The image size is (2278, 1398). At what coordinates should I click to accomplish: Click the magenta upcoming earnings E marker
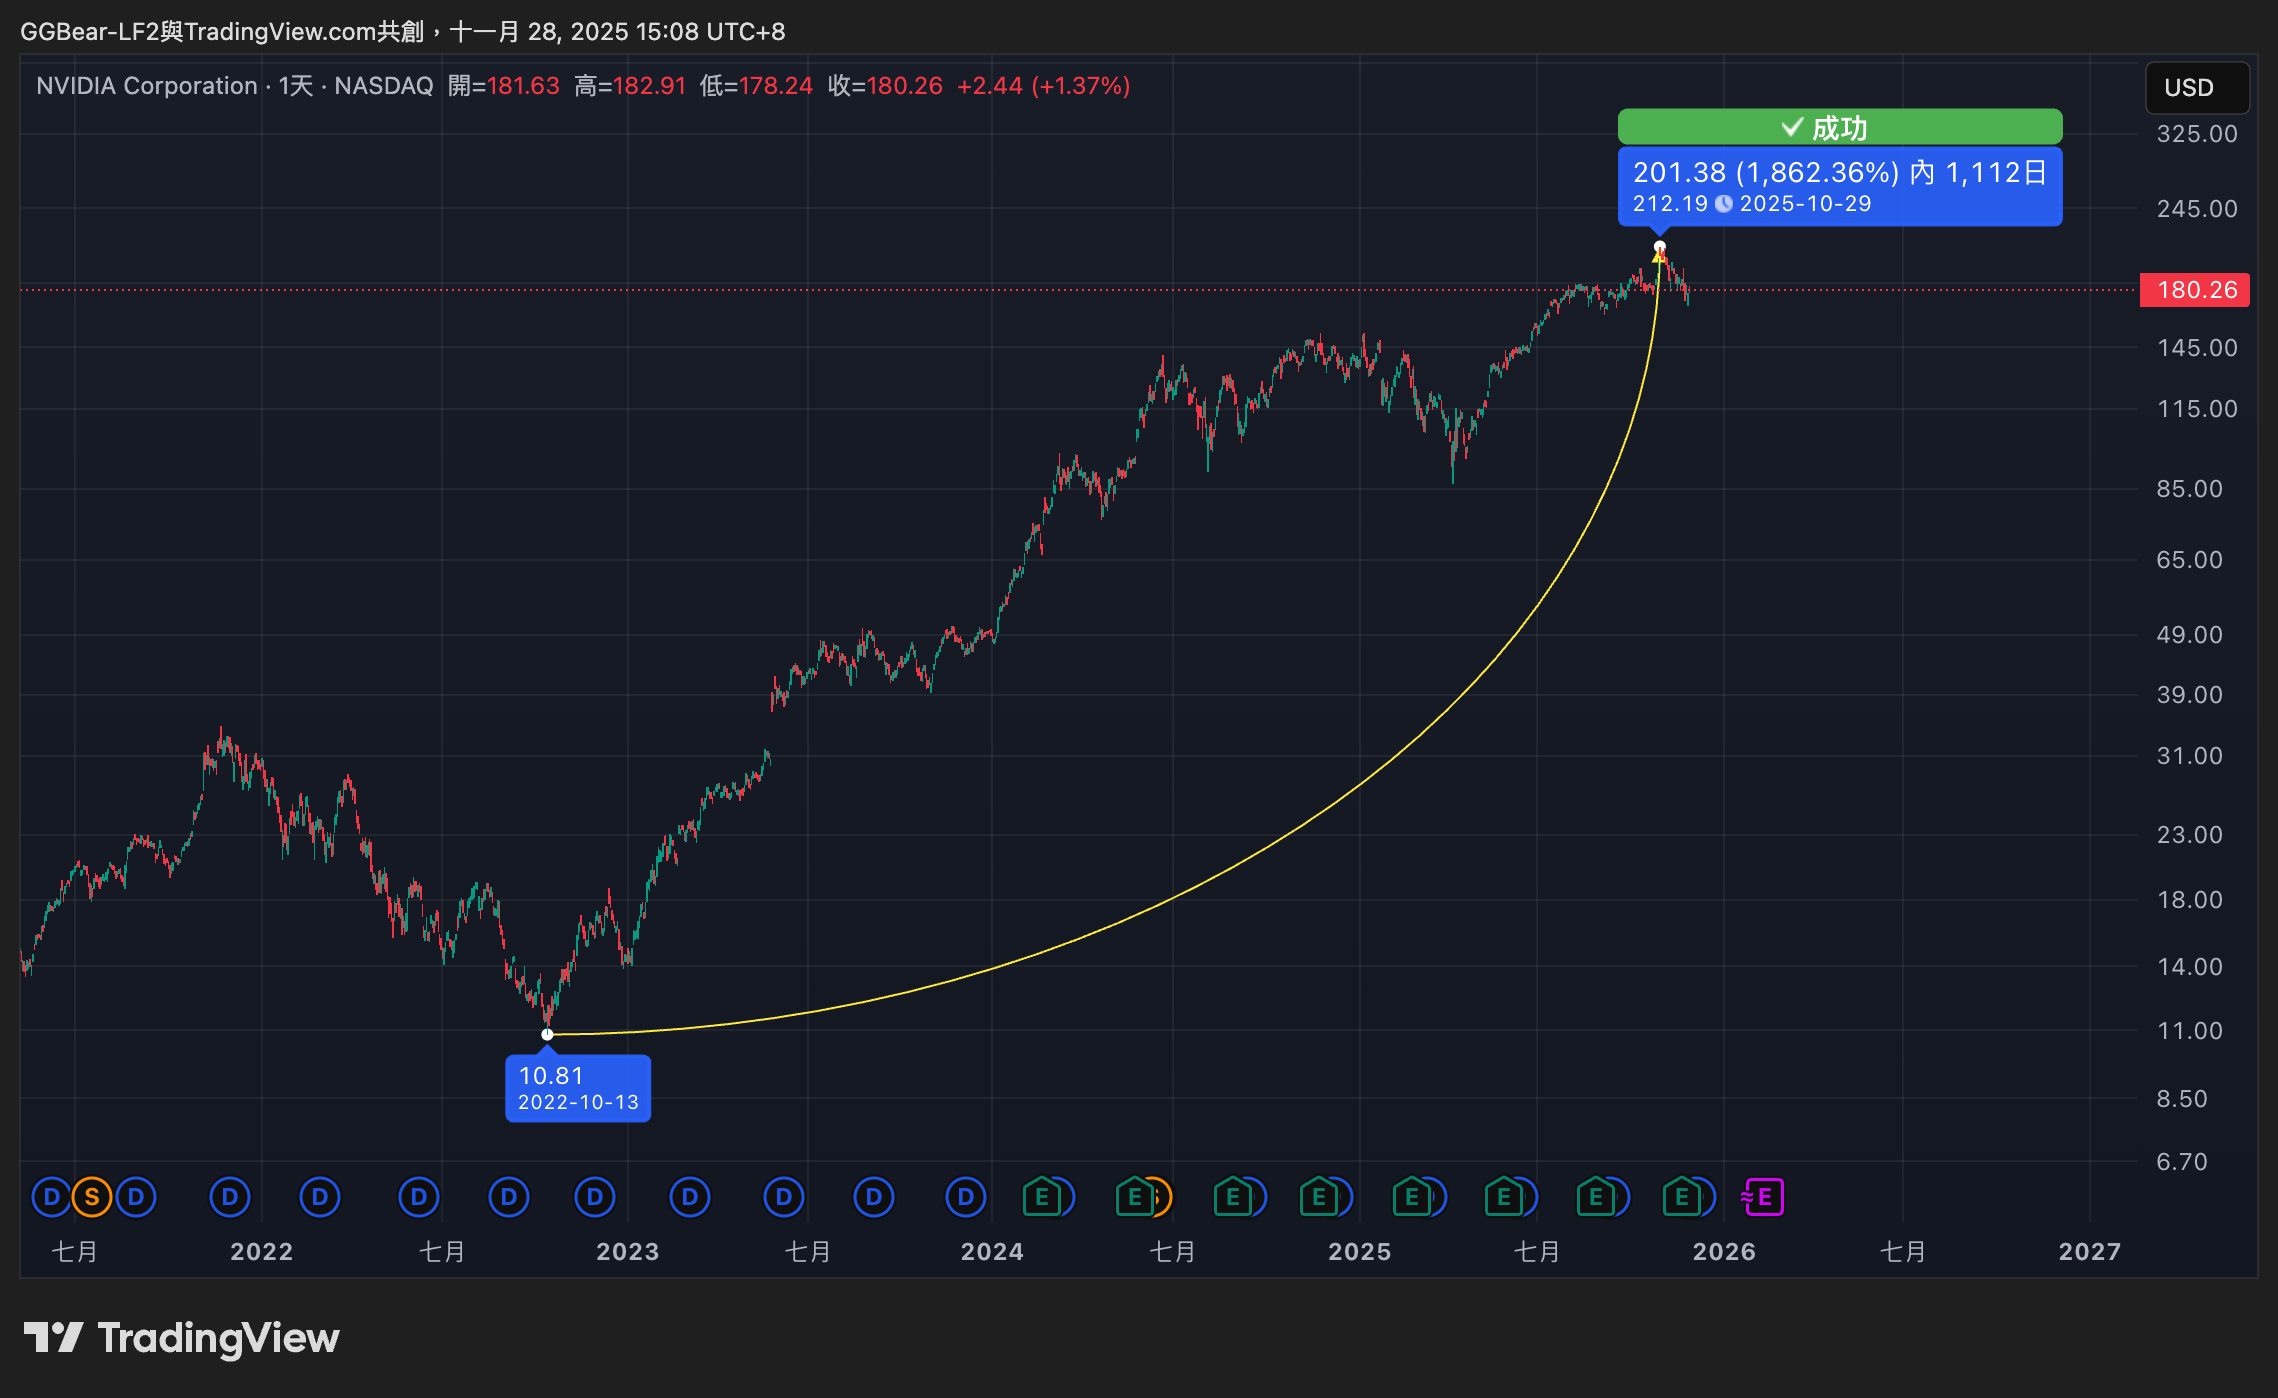click(x=1763, y=1196)
